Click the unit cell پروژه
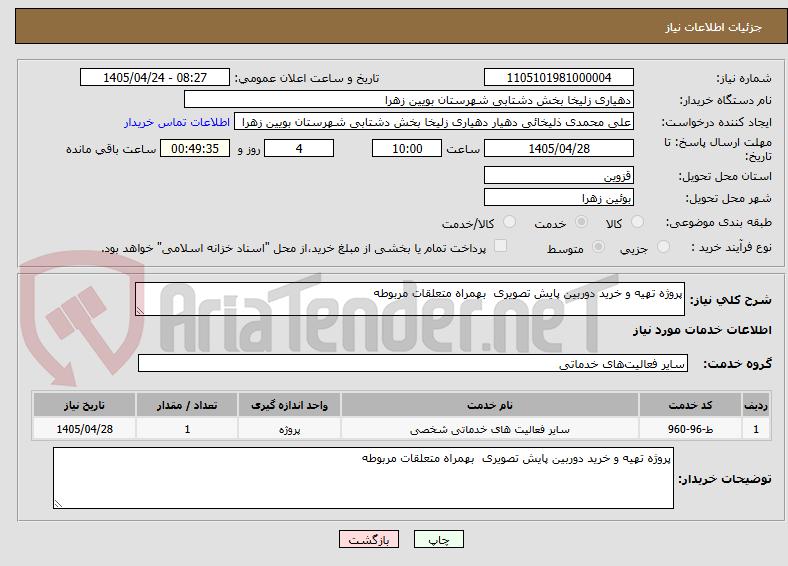The width and height of the screenshot is (788, 566). click(x=289, y=429)
